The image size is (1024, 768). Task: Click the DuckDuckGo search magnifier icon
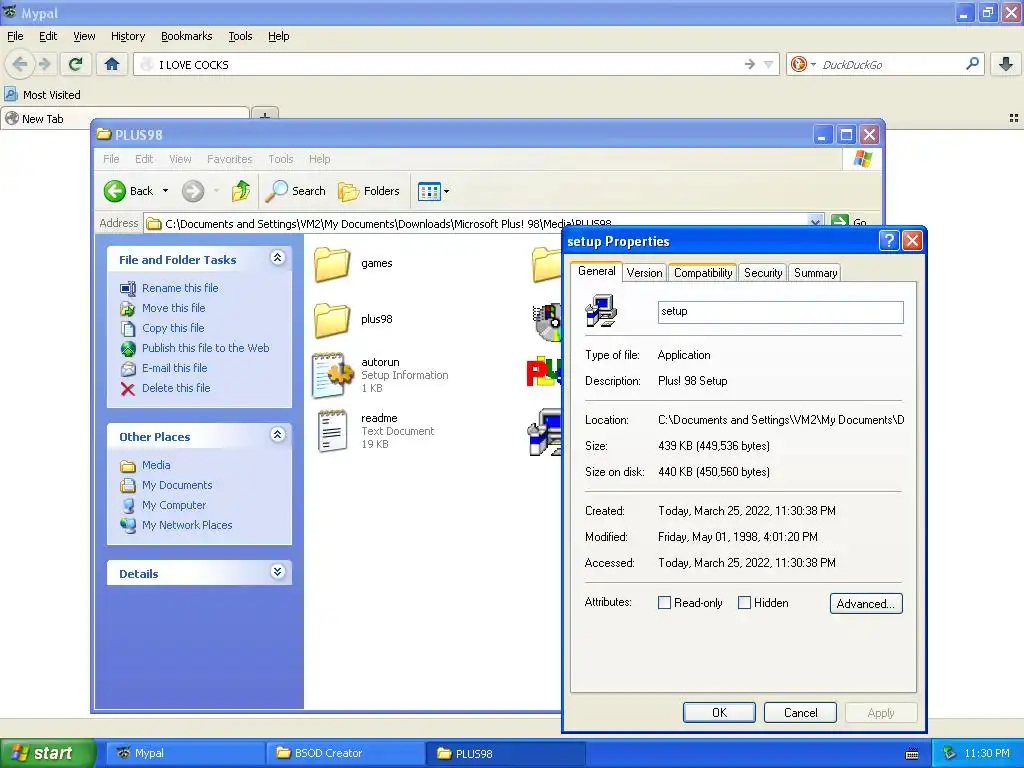[972, 64]
